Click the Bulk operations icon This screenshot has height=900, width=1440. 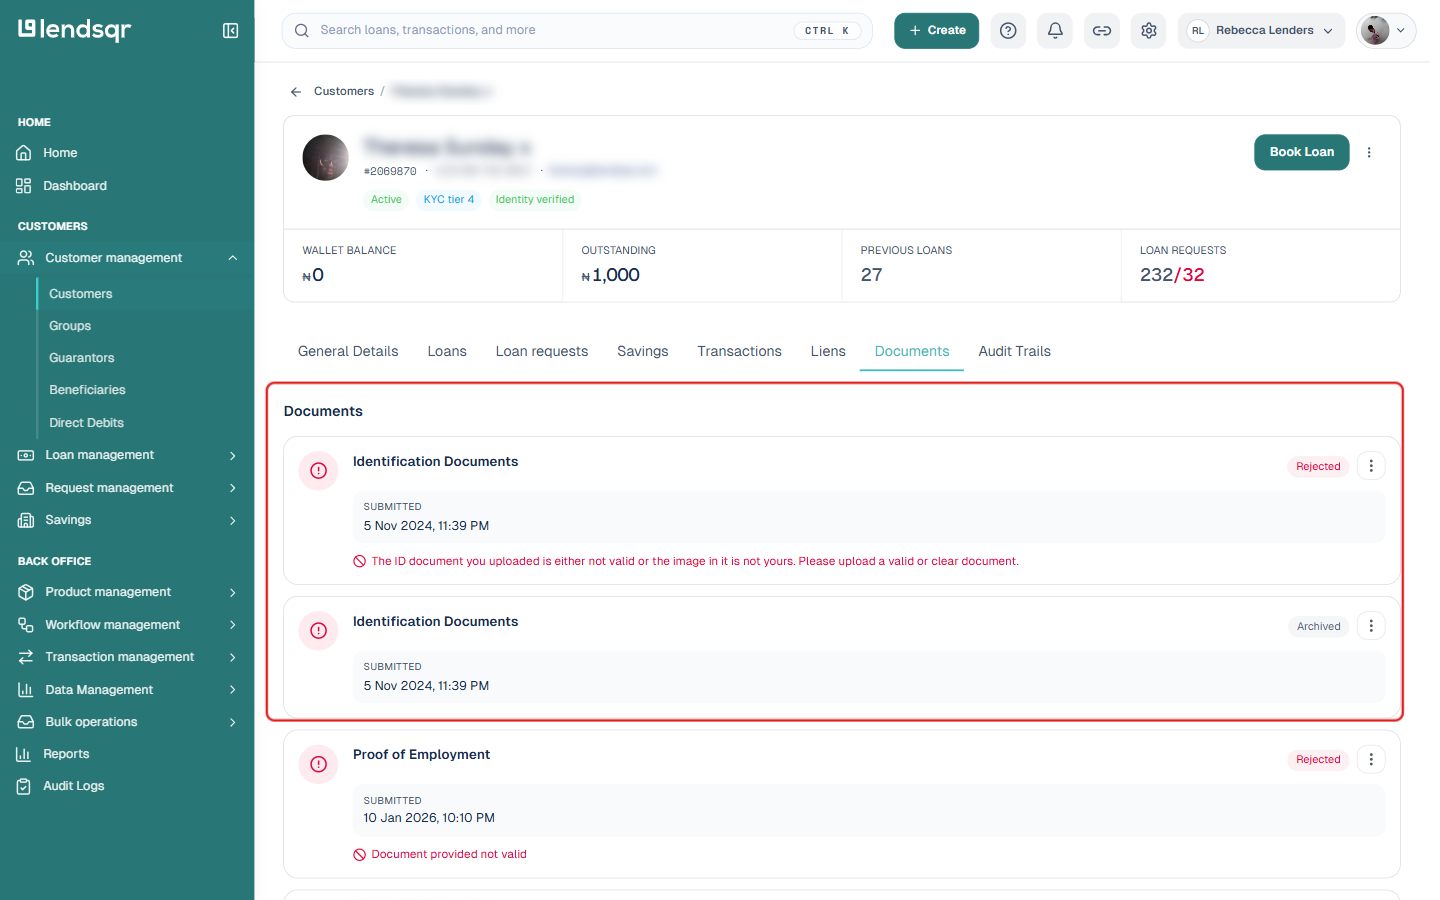tap(26, 722)
